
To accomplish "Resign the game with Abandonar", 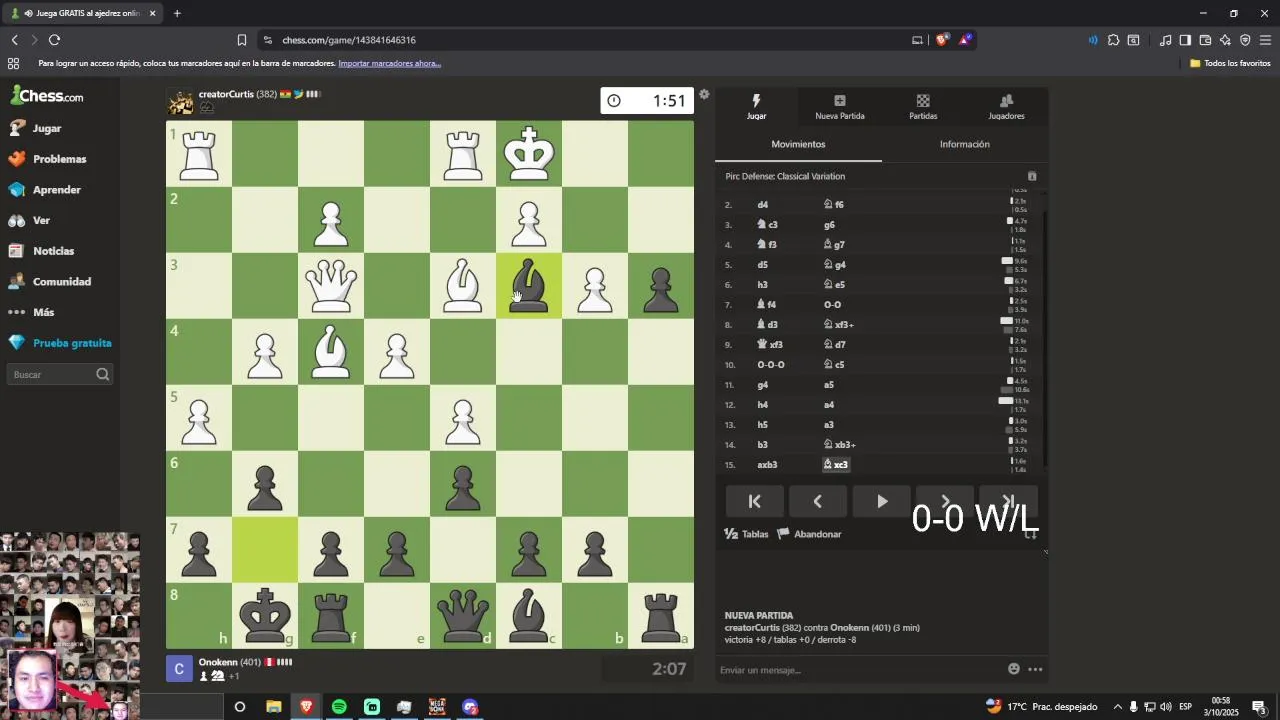I will coord(809,534).
